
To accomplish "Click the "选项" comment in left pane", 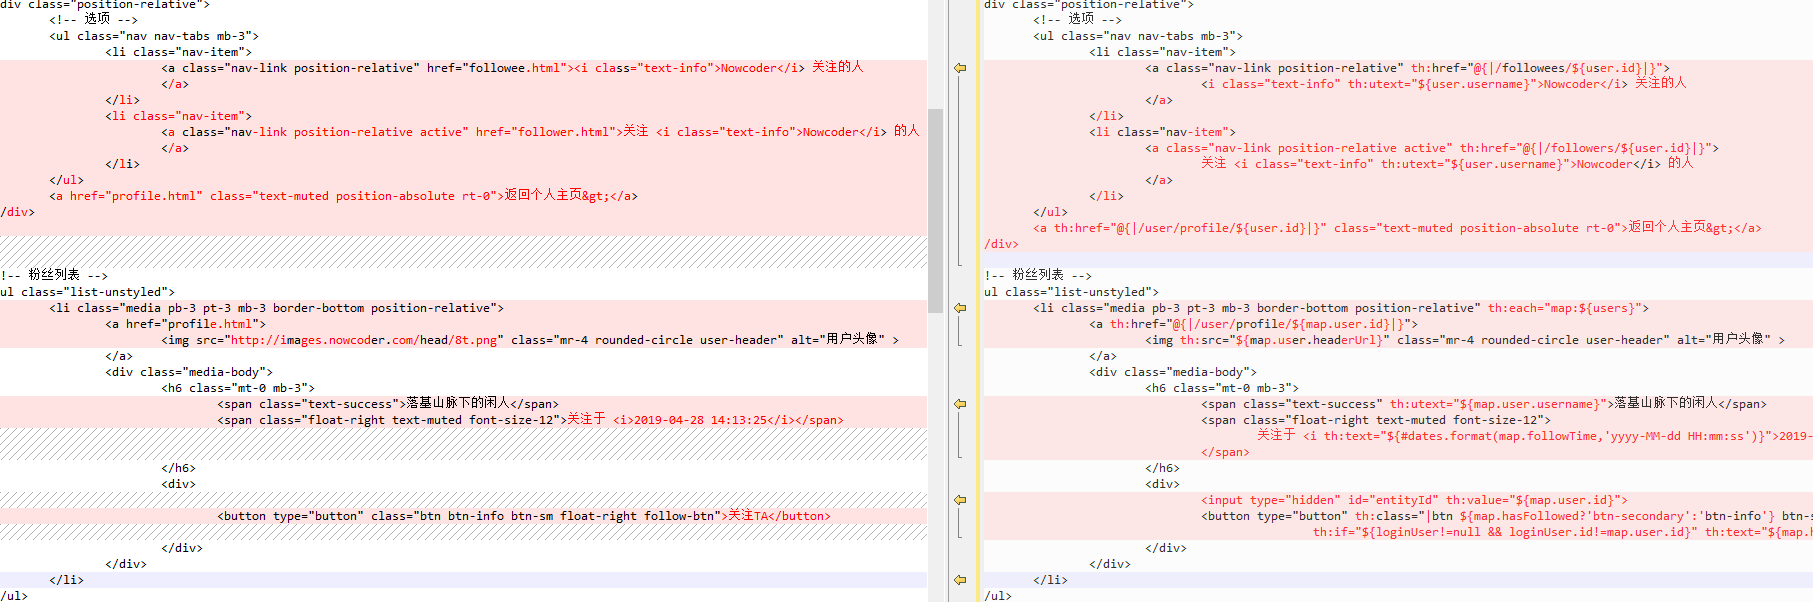I will [94, 19].
